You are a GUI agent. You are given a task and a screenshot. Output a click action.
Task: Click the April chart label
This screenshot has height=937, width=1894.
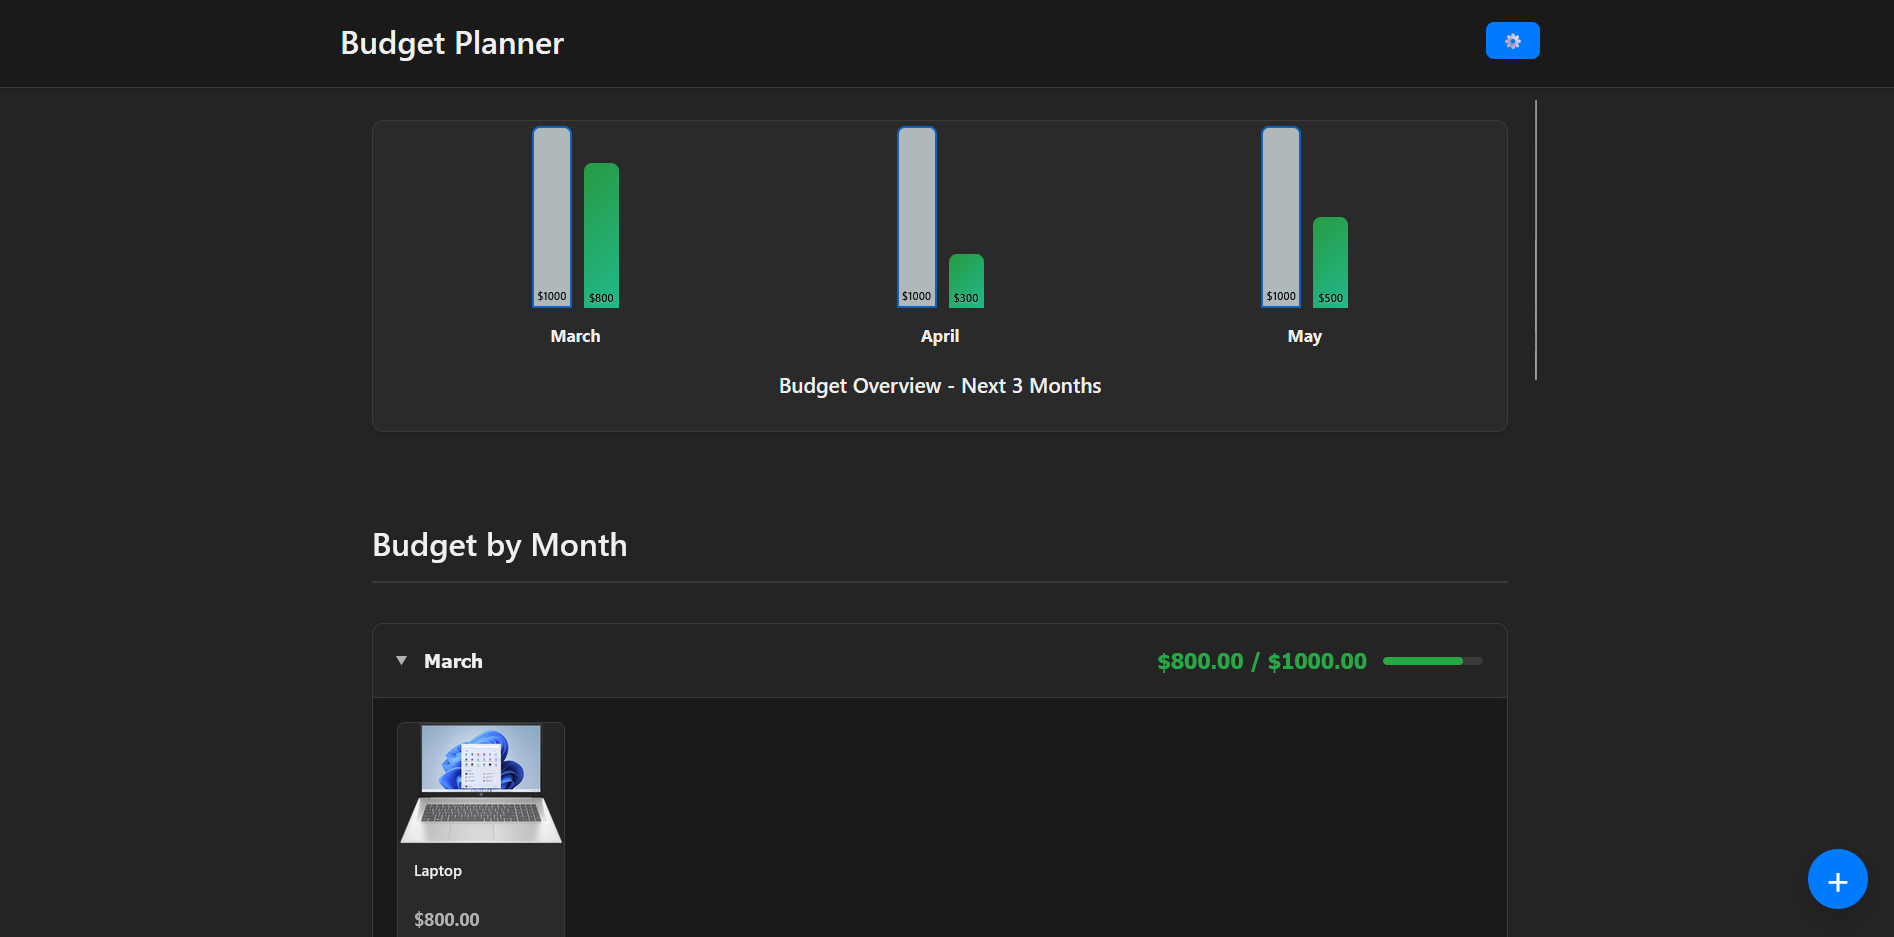tap(940, 336)
